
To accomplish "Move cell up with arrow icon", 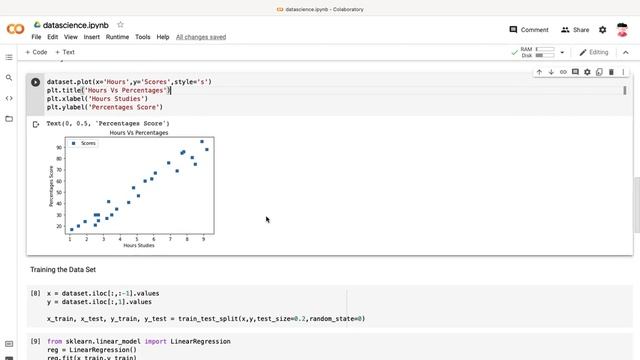I will pos(539,72).
